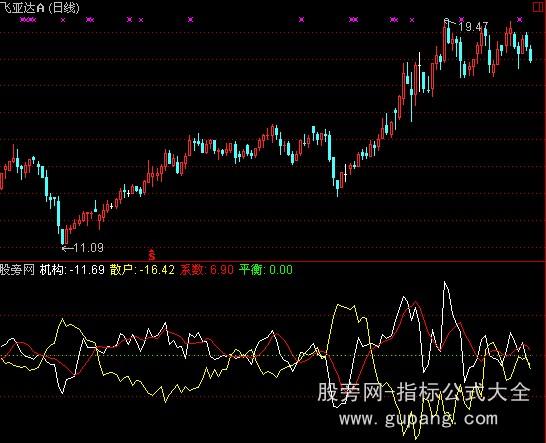The height and width of the screenshot is (443, 546).
Task: Click the red S marker above the divider
Action: [152, 255]
